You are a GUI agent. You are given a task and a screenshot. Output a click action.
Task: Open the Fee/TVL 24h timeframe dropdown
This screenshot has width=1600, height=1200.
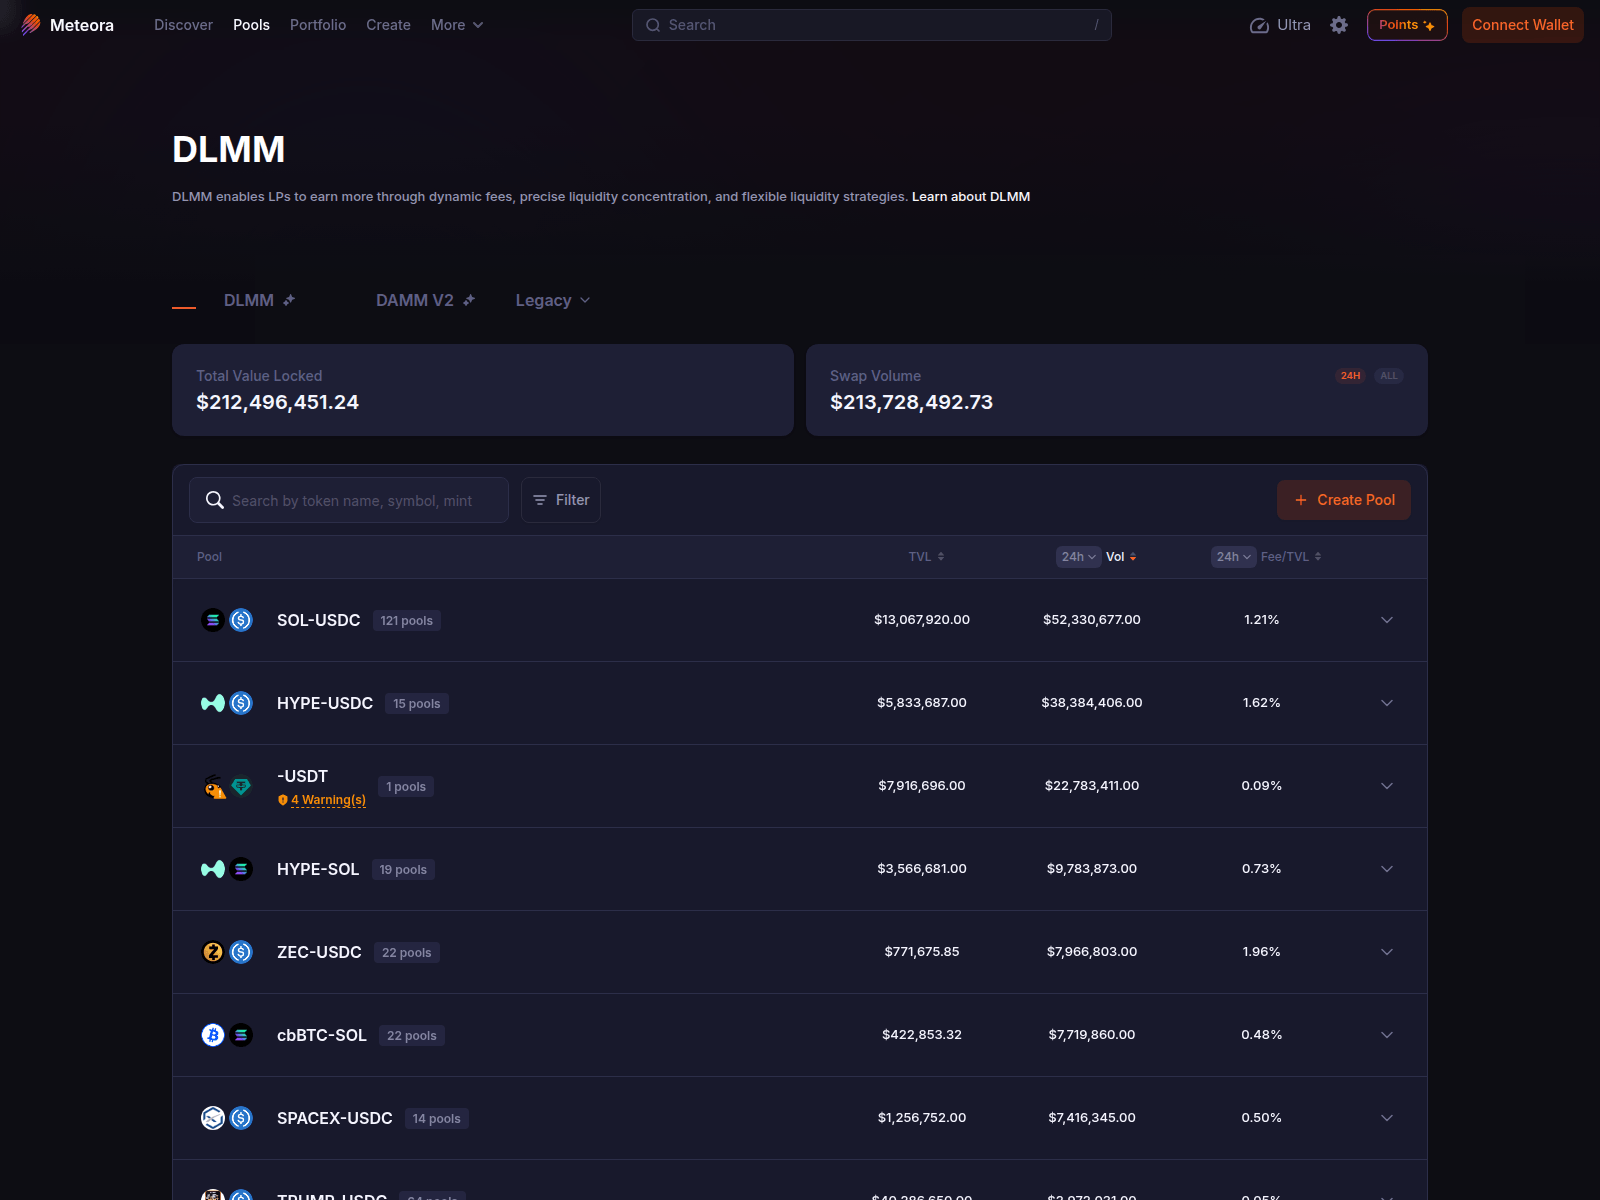[x=1234, y=557]
